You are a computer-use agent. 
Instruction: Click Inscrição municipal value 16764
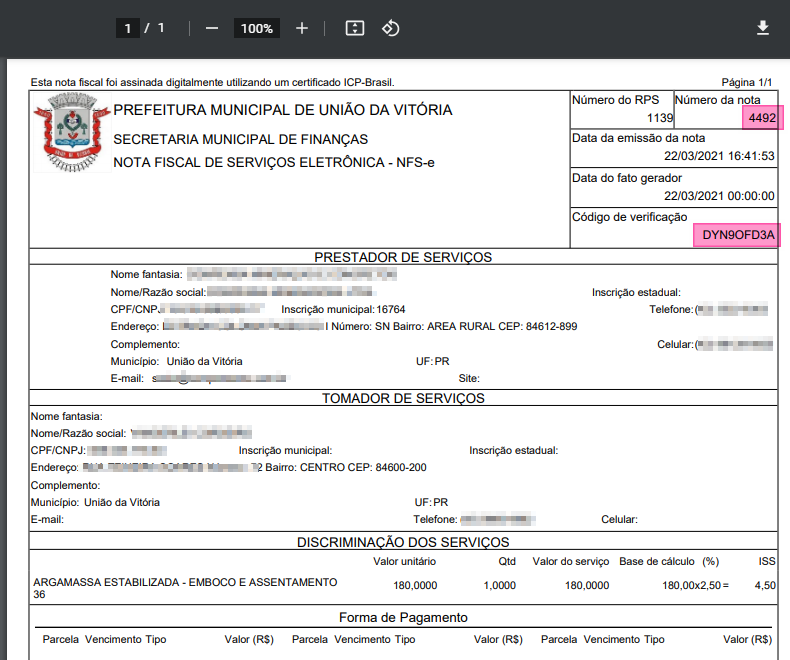coord(390,309)
